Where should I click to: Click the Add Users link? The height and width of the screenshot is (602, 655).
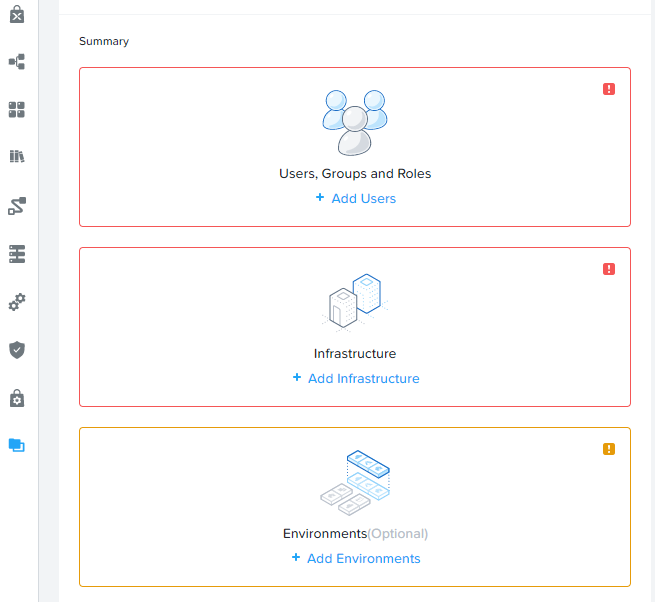356,198
